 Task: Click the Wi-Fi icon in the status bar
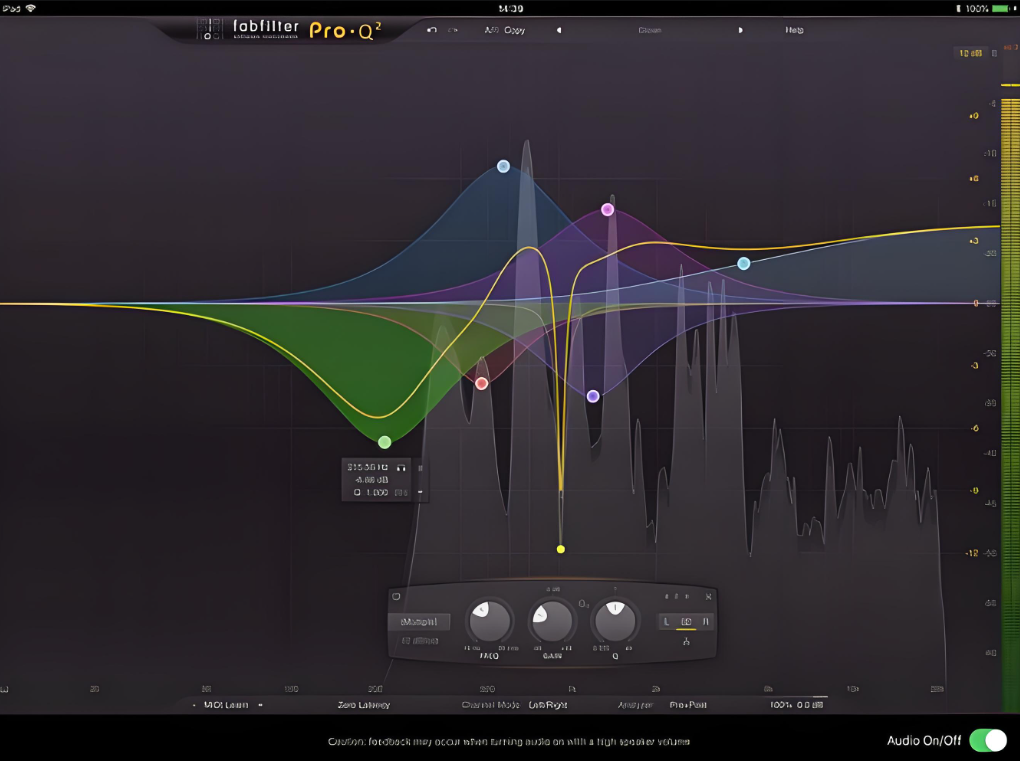31,8
